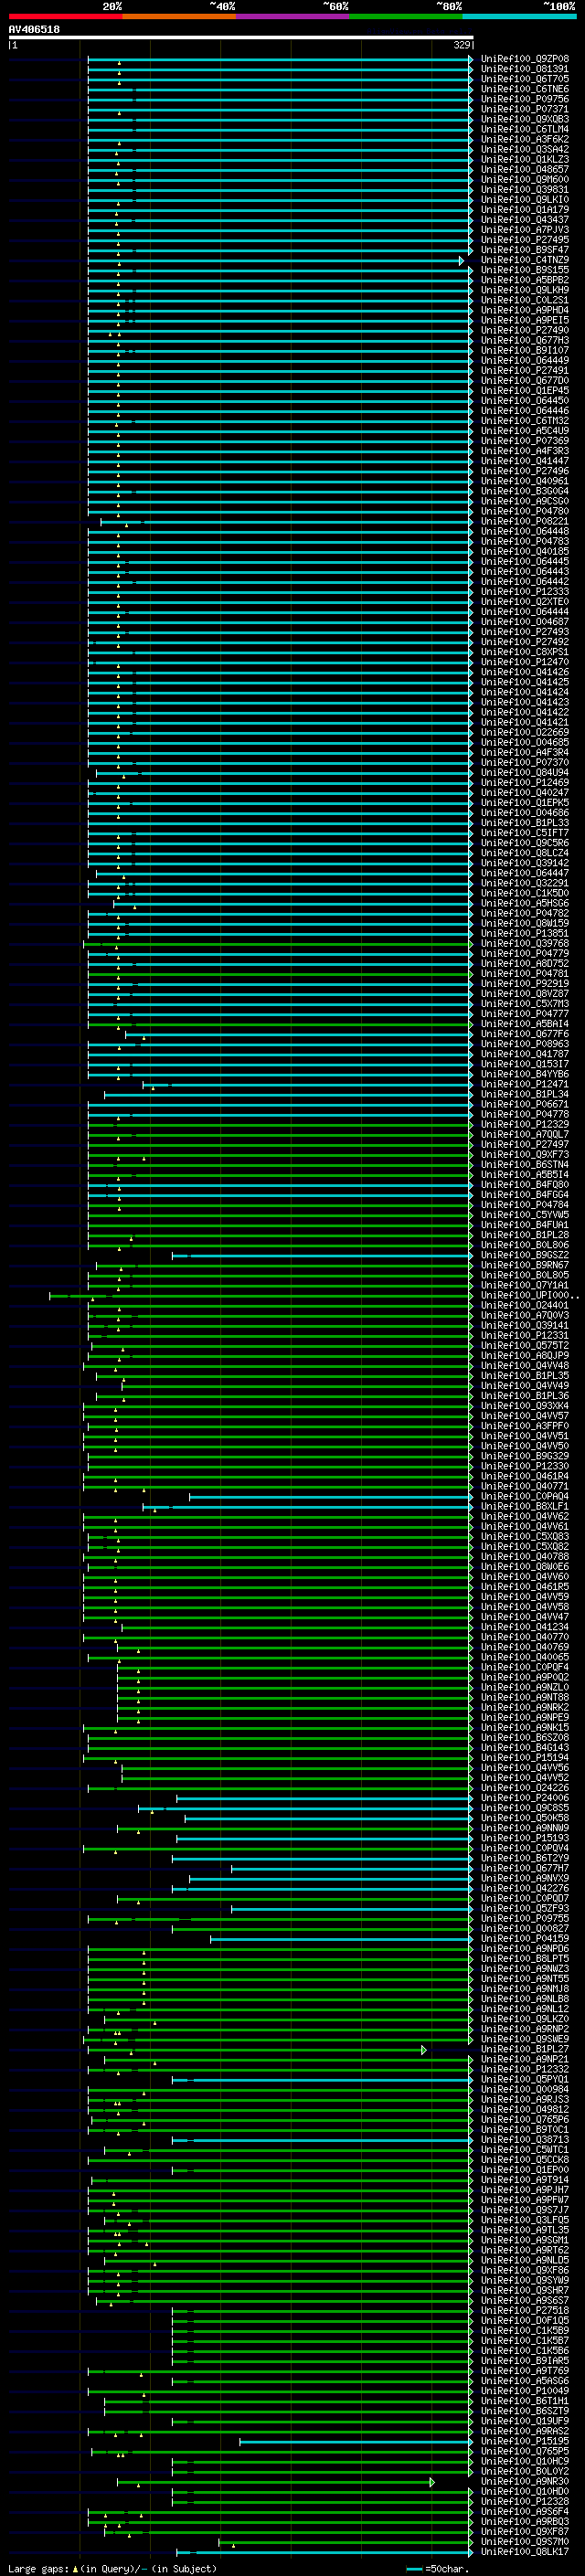Screen dimensions: 585x2576
Task: Click the red 20% identity color band
Action: click(65, 16)
